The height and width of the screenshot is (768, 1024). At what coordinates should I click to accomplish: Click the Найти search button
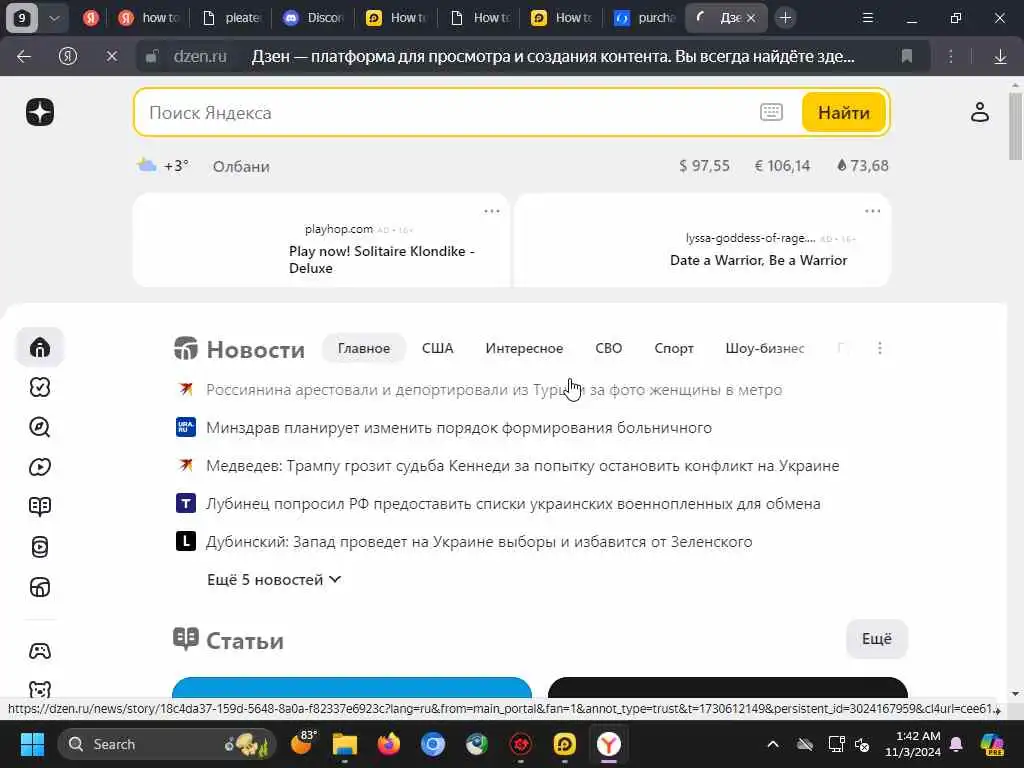pos(844,112)
